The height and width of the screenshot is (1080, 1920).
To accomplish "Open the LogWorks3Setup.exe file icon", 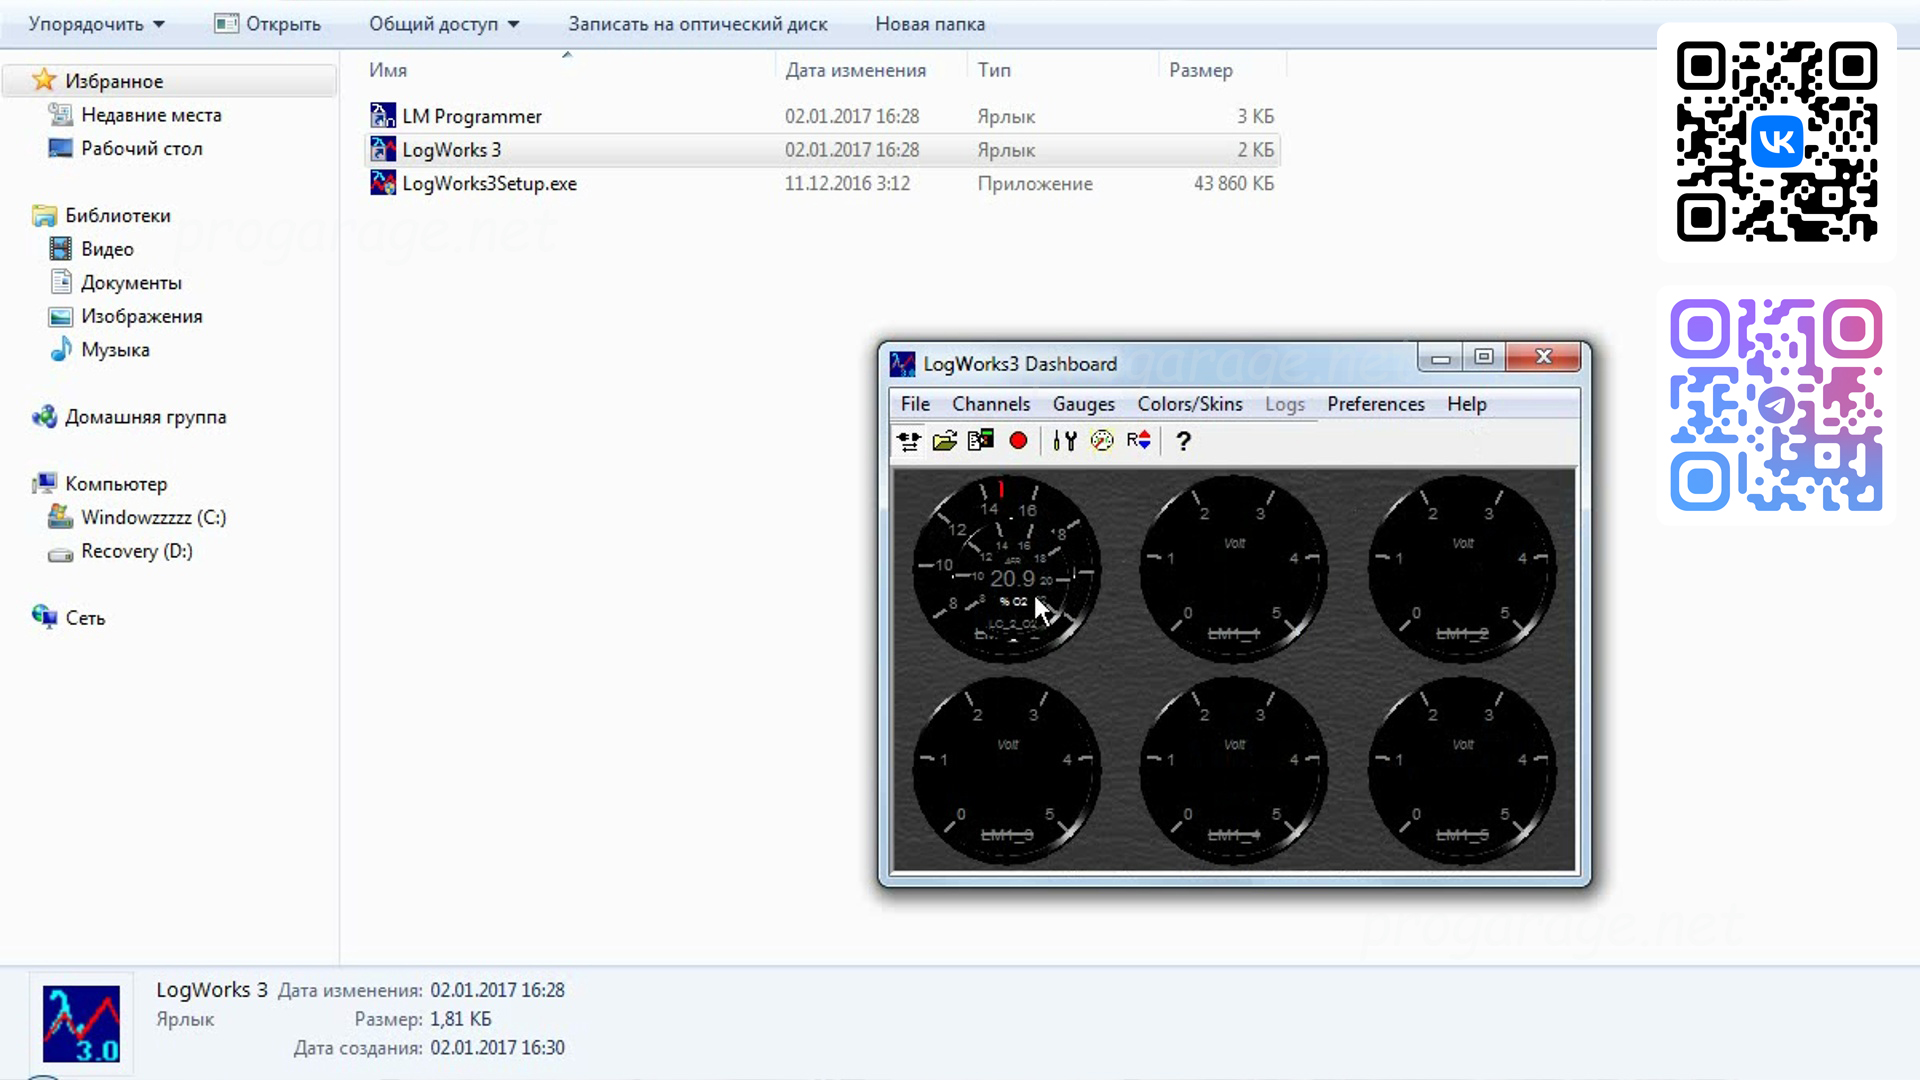I will click(x=383, y=183).
